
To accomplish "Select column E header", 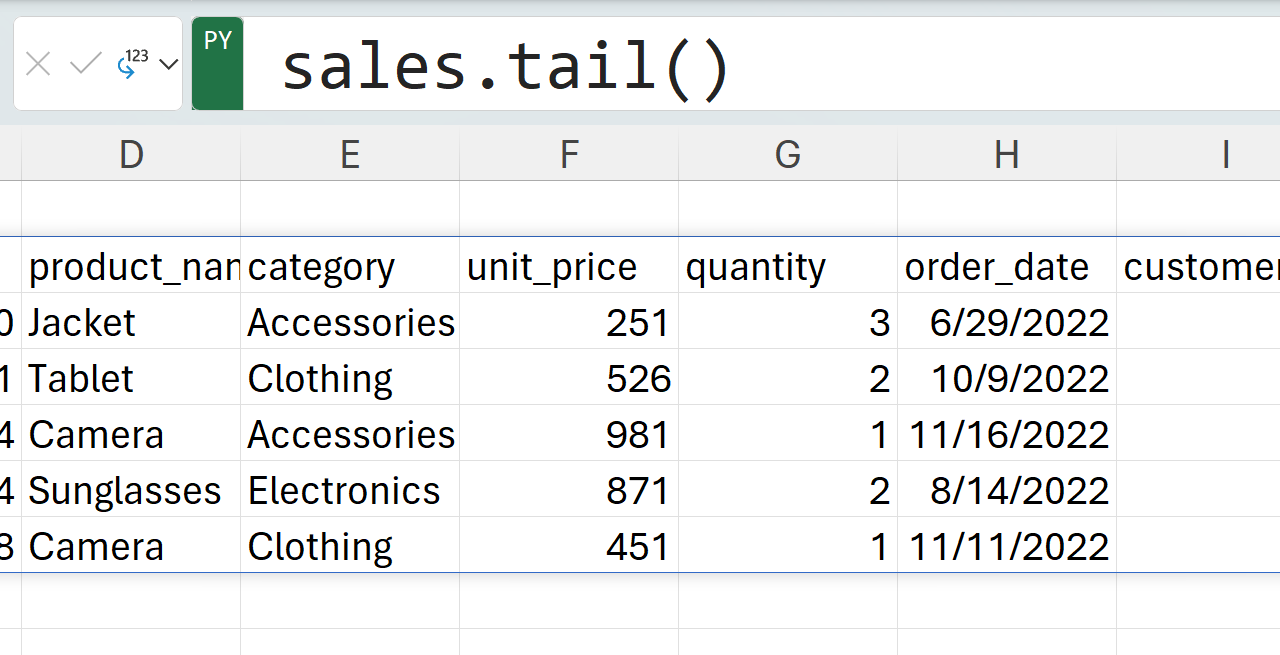I will coord(349,155).
